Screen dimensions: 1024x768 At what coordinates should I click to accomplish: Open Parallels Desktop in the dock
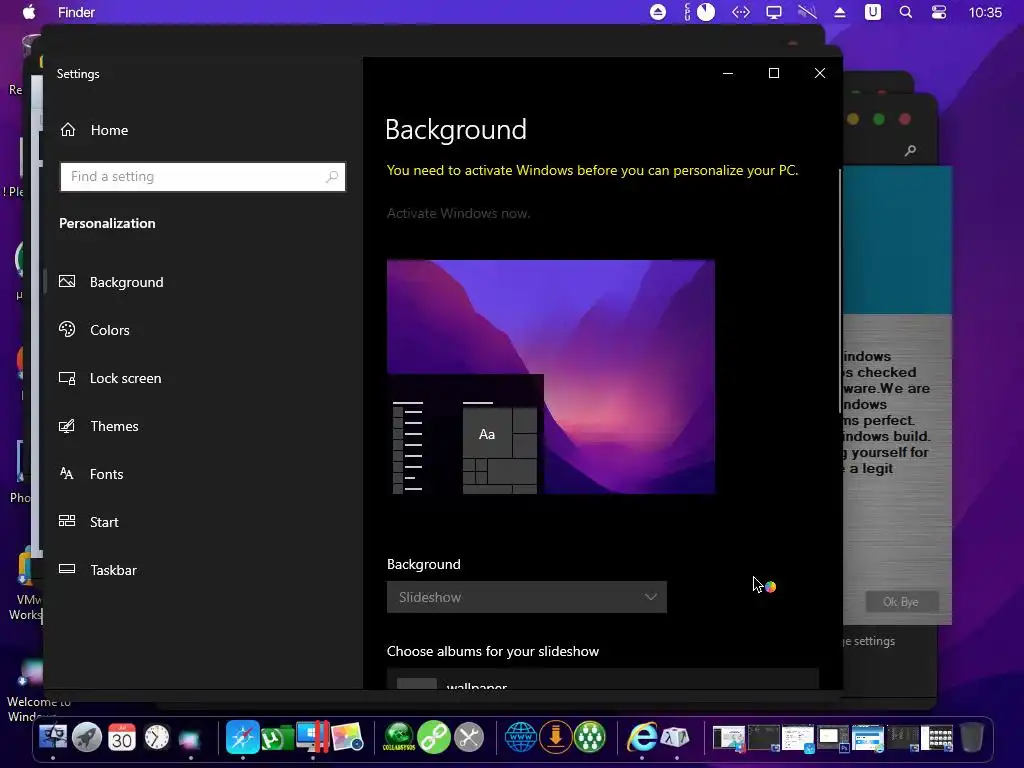pyautogui.click(x=312, y=737)
